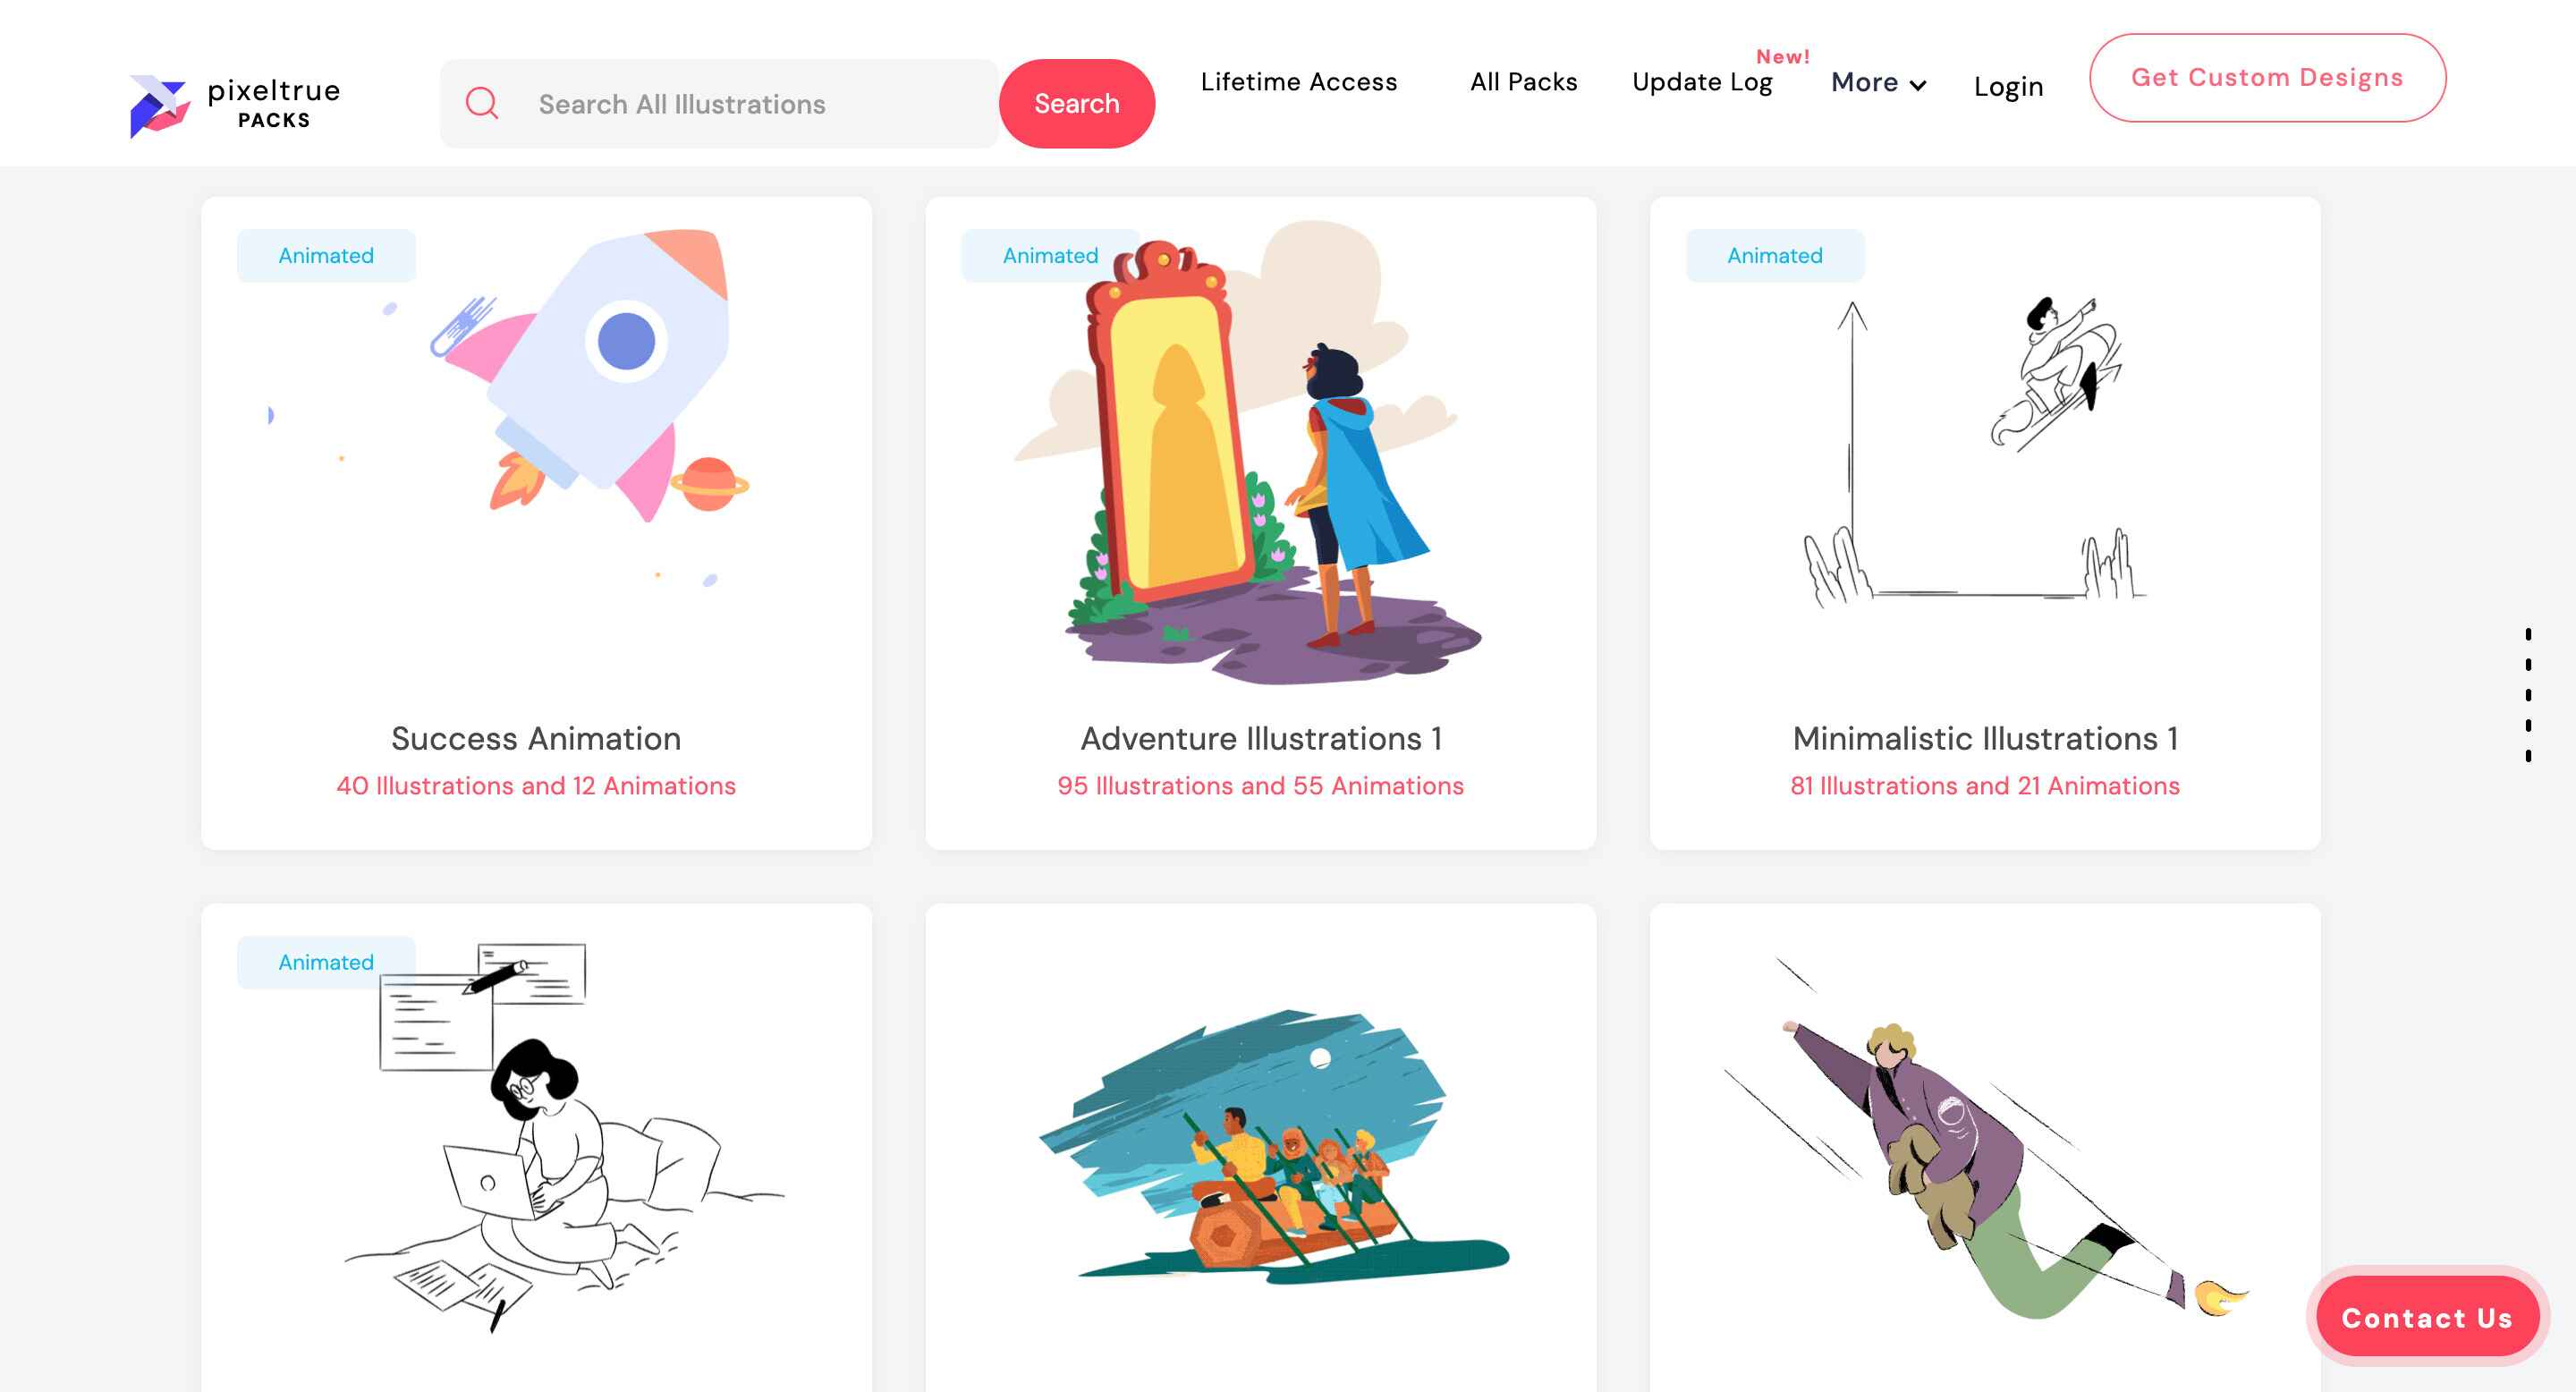
Task: Open the flying superhero illustration thumbnail
Action: click(x=1985, y=1139)
